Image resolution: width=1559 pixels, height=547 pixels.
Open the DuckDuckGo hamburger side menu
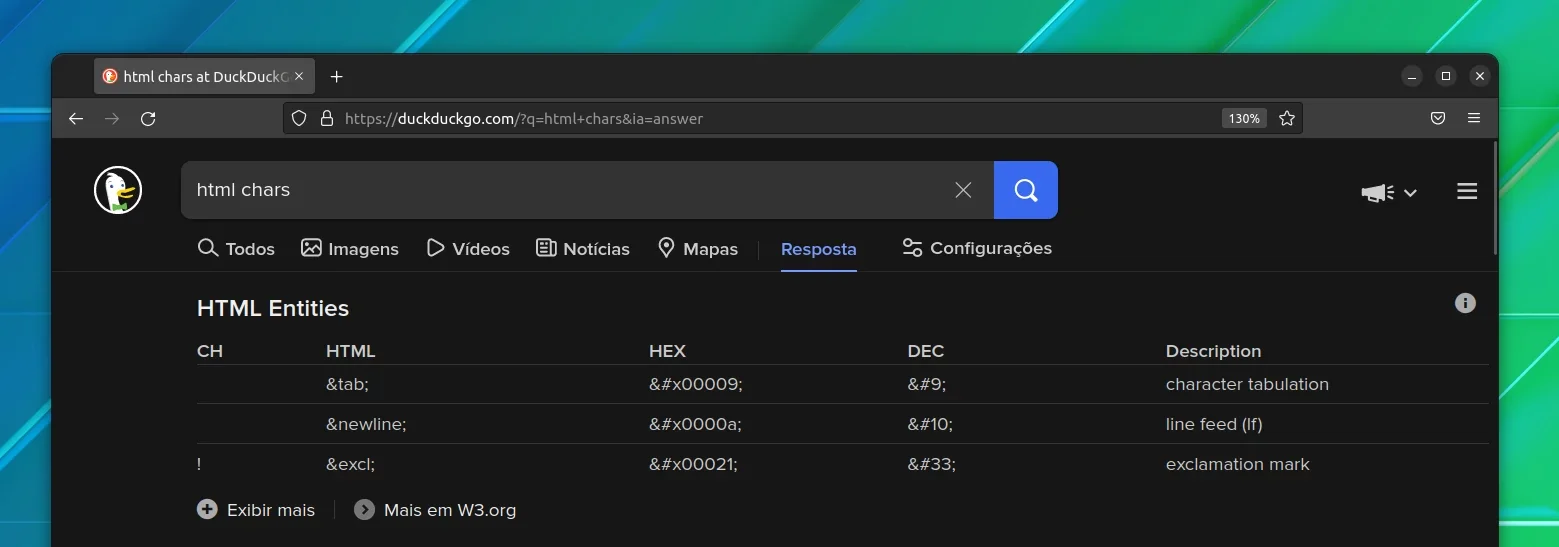pyautogui.click(x=1467, y=191)
